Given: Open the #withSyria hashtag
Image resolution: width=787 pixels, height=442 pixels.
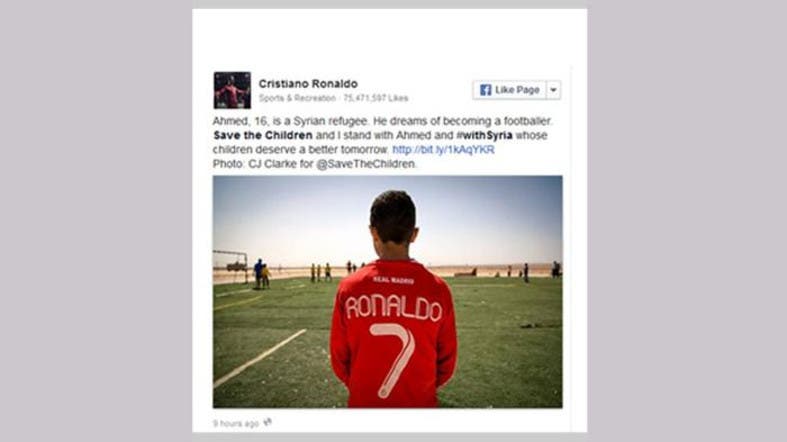Looking at the screenshot, I should tap(484, 135).
